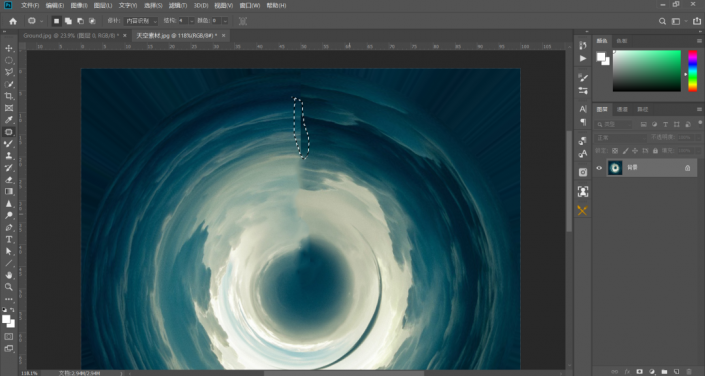Reset to default foreground and background colors
The height and width of the screenshot is (376, 705).
click(4, 309)
